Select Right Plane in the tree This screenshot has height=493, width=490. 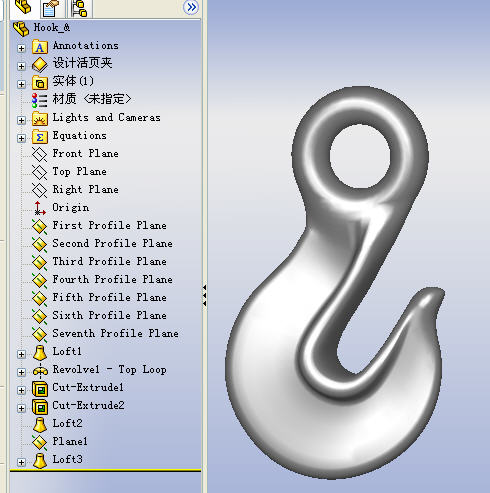86,189
